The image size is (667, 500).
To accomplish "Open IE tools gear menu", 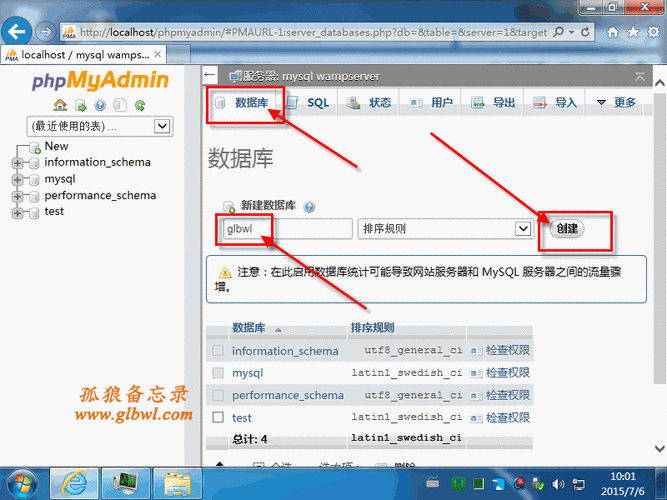I will (653, 32).
